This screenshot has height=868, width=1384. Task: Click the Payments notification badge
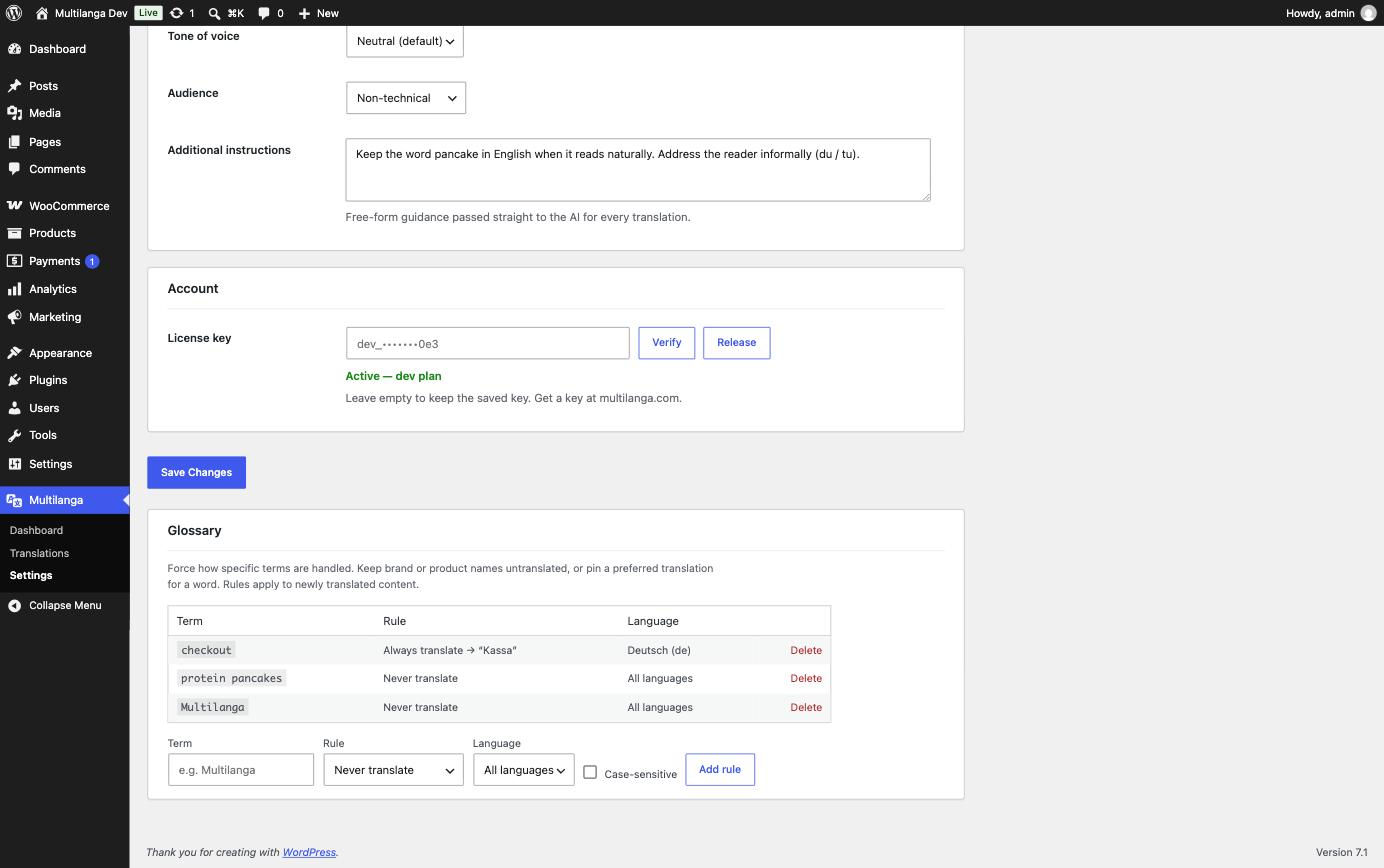tap(92, 261)
